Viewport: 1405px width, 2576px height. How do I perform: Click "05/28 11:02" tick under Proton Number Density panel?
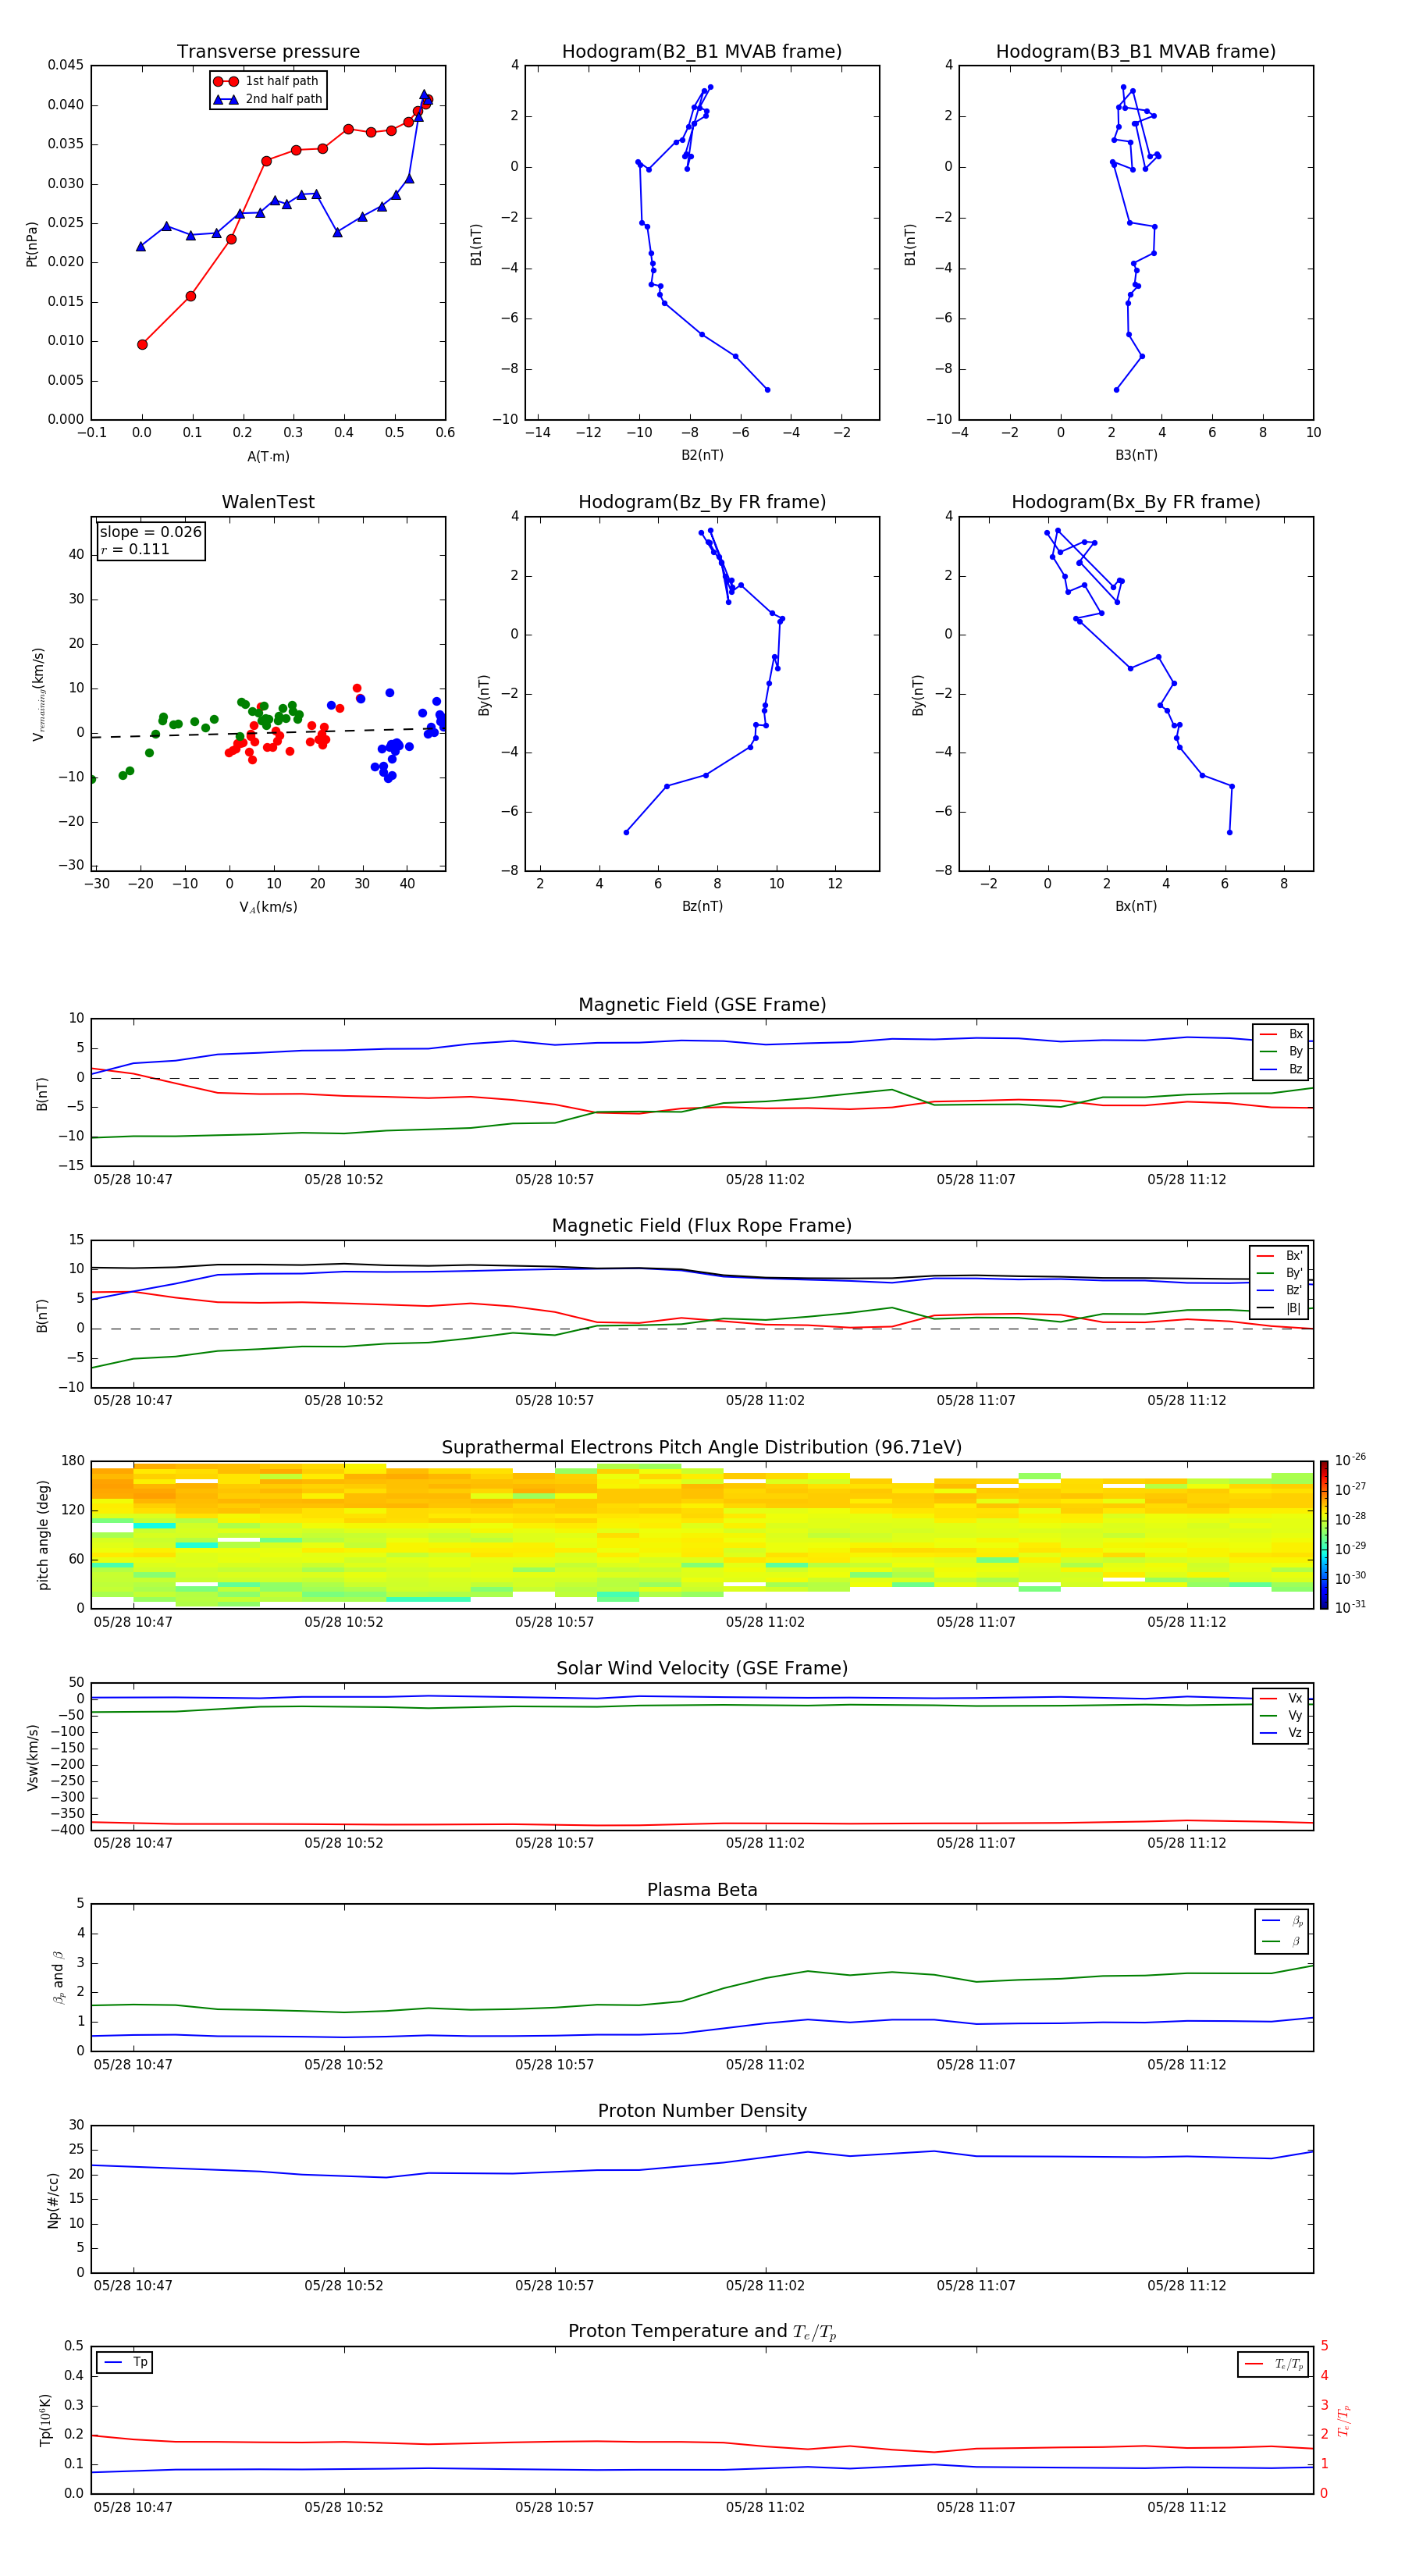pyautogui.click(x=765, y=2286)
